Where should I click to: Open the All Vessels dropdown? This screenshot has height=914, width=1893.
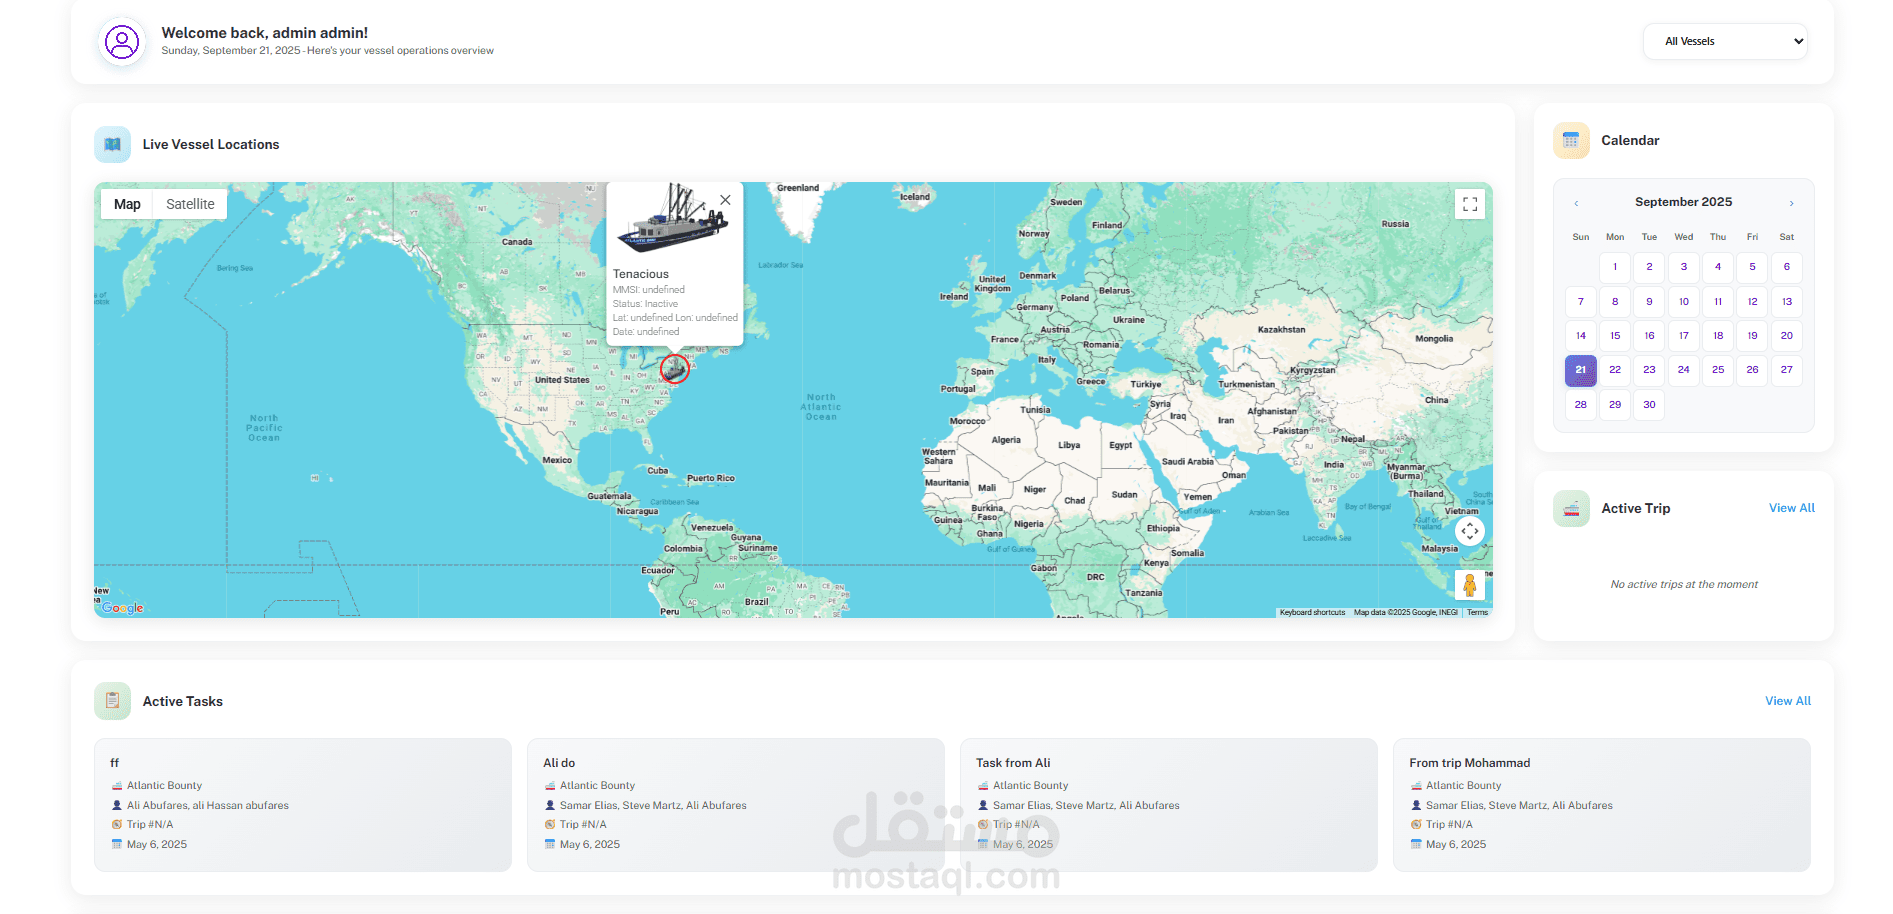[x=1725, y=41]
